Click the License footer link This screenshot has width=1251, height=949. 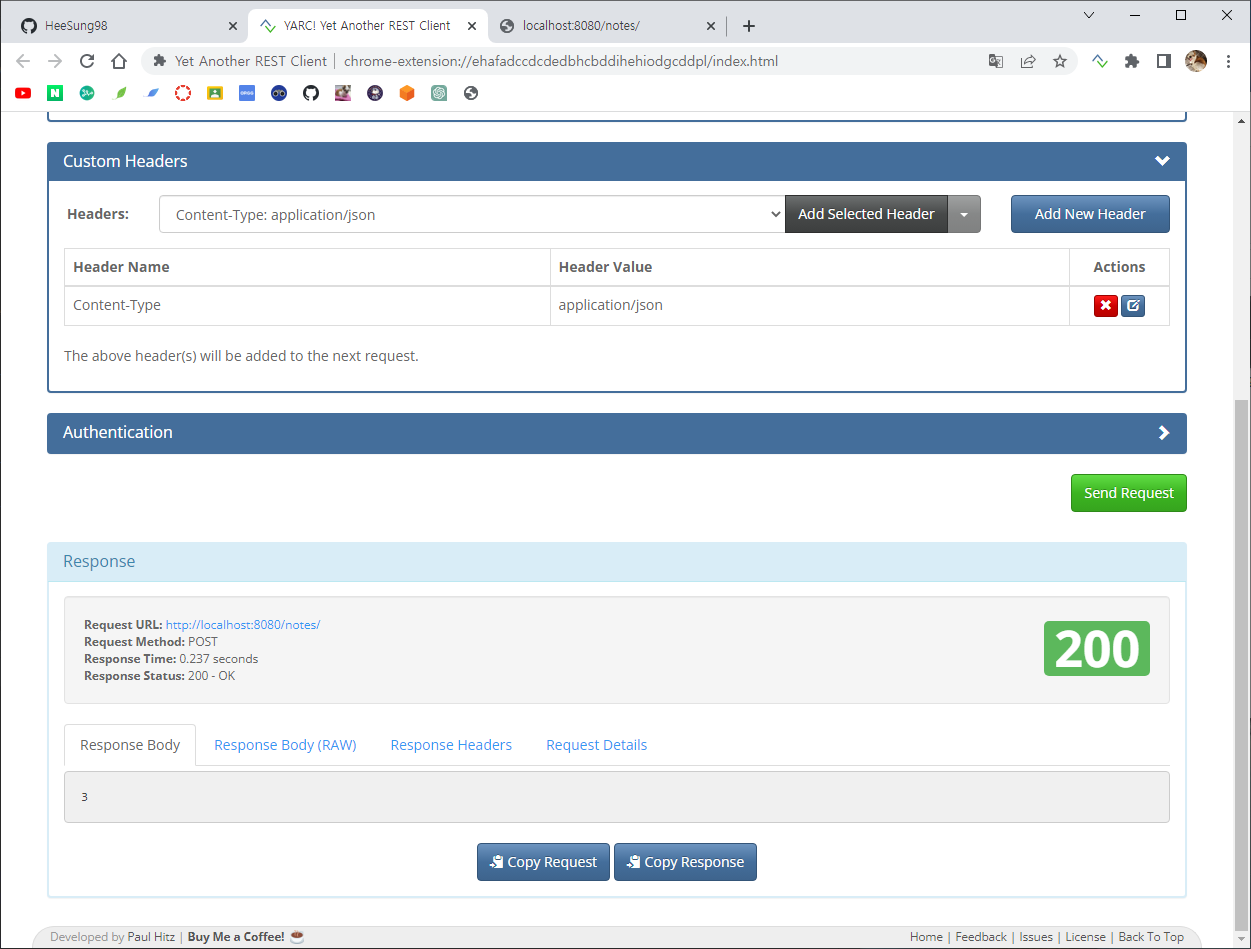1085,937
